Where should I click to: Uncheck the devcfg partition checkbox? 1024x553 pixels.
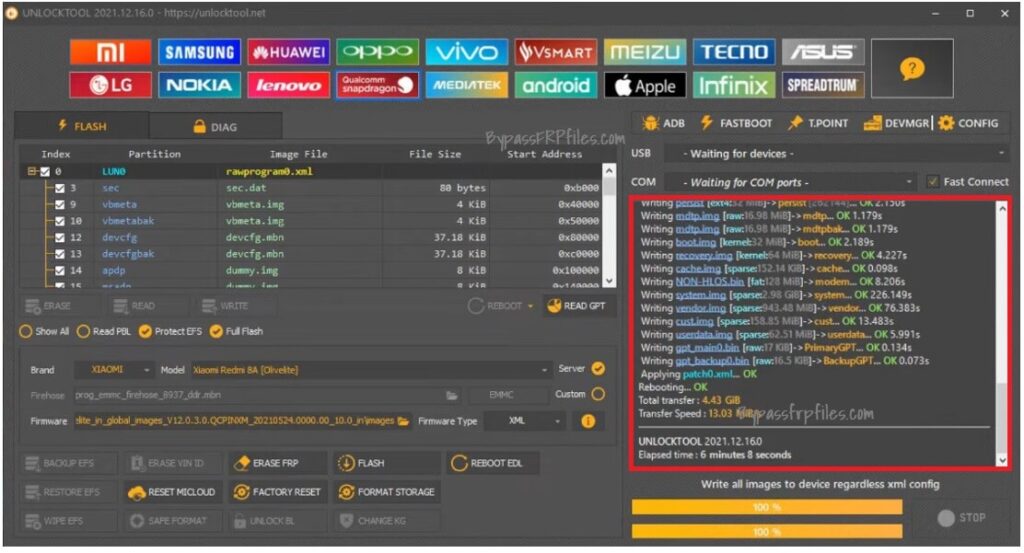coord(60,238)
